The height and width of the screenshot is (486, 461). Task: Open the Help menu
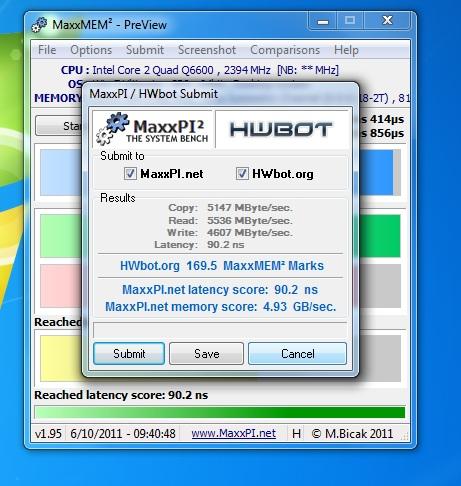(346, 50)
